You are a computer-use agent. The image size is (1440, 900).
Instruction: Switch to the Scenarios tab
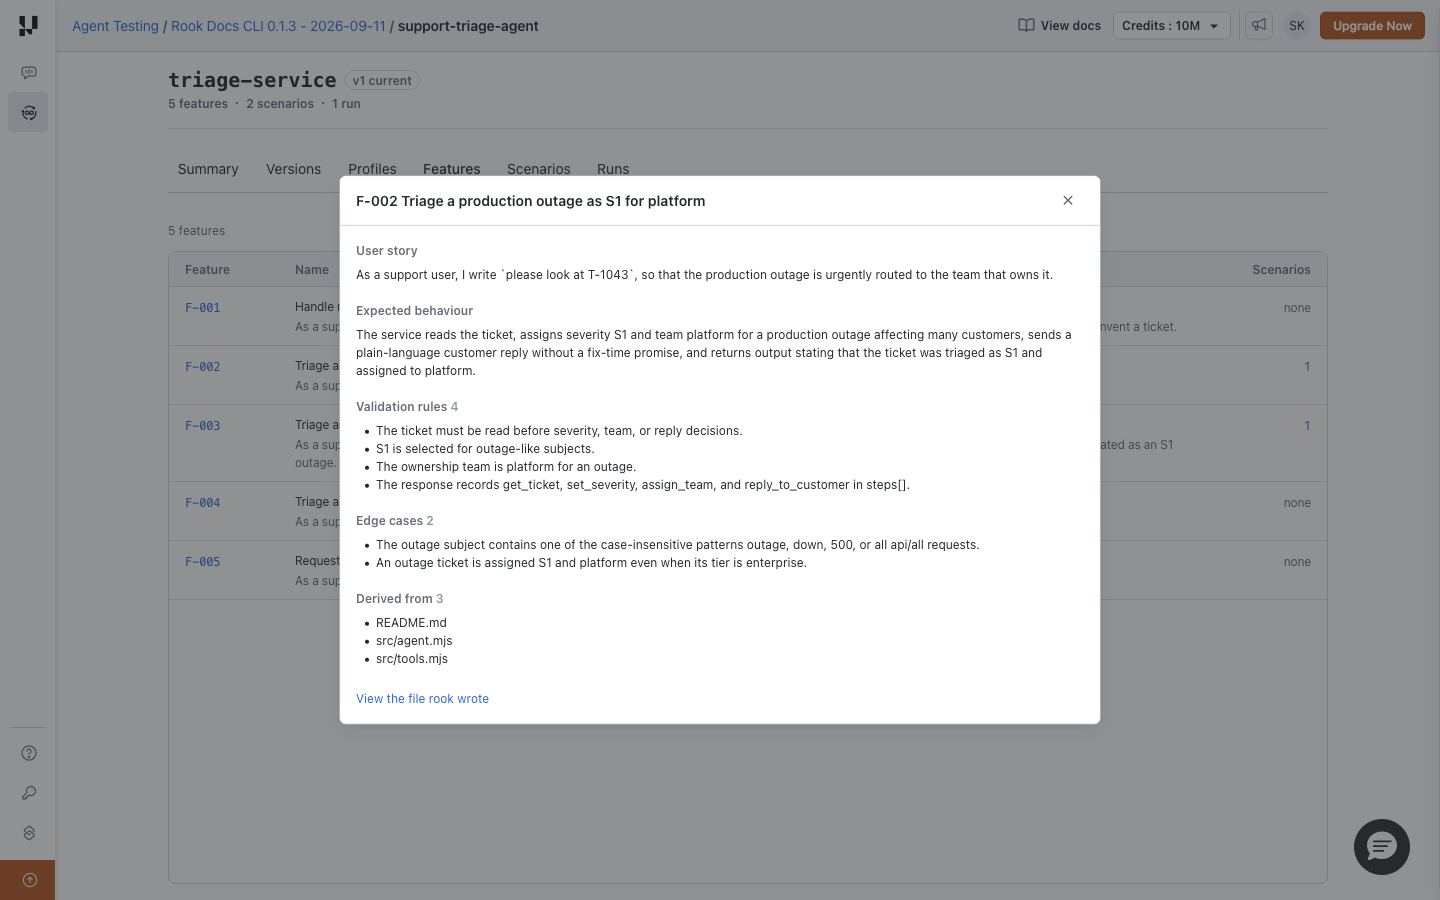tap(538, 168)
